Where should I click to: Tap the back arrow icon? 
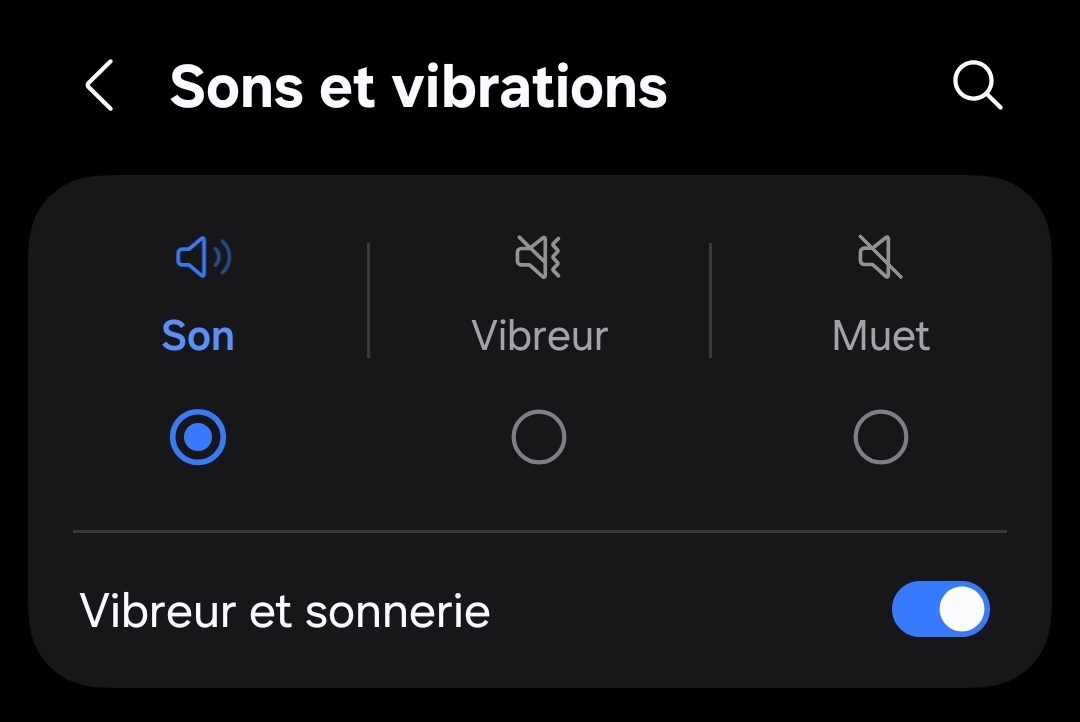(99, 86)
